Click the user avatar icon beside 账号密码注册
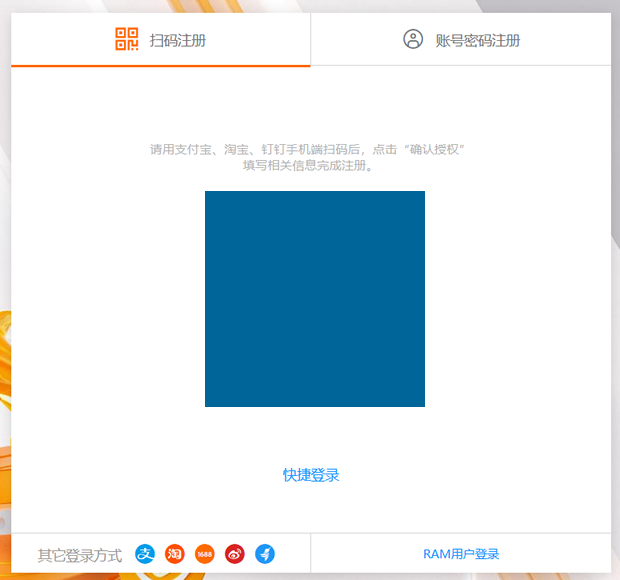This screenshot has height=580, width=620. [x=413, y=39]
